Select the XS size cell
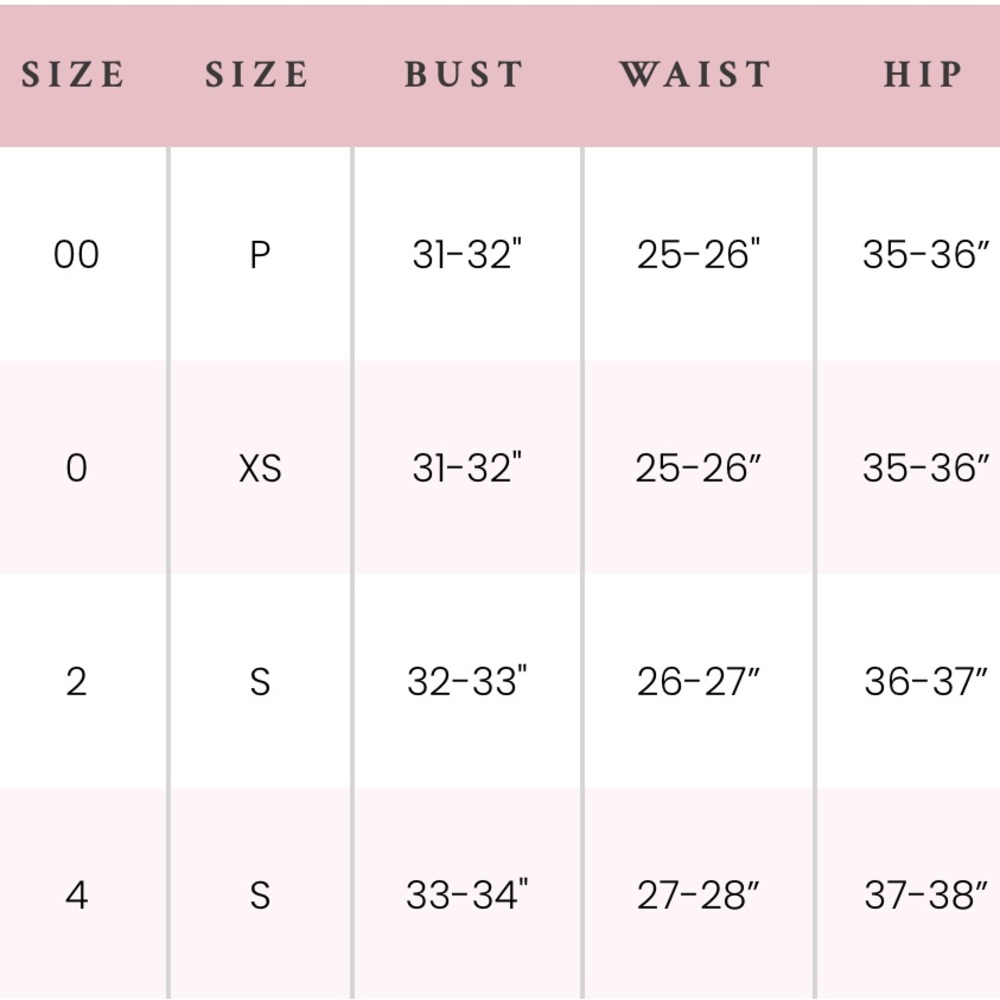 (260, 468)
